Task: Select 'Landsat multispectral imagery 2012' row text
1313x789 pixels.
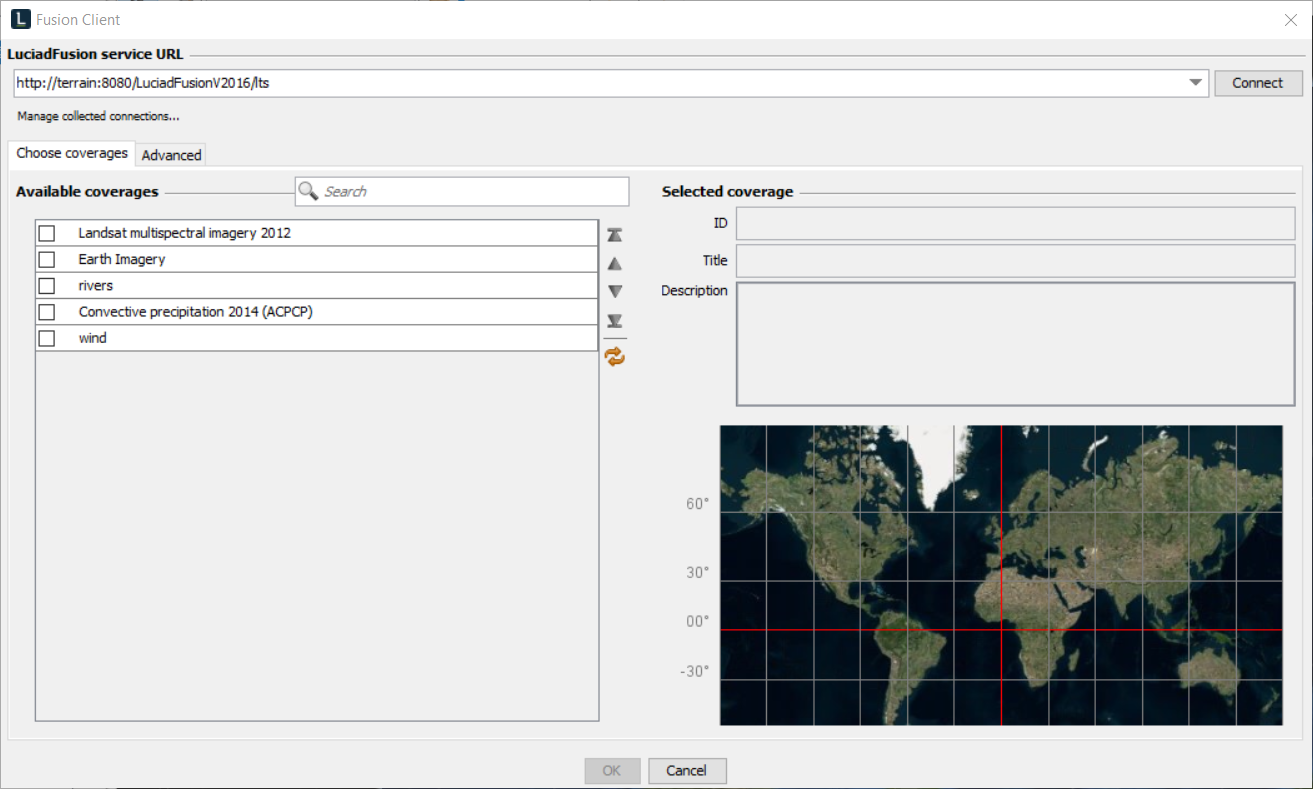Action: click(185, 233)
